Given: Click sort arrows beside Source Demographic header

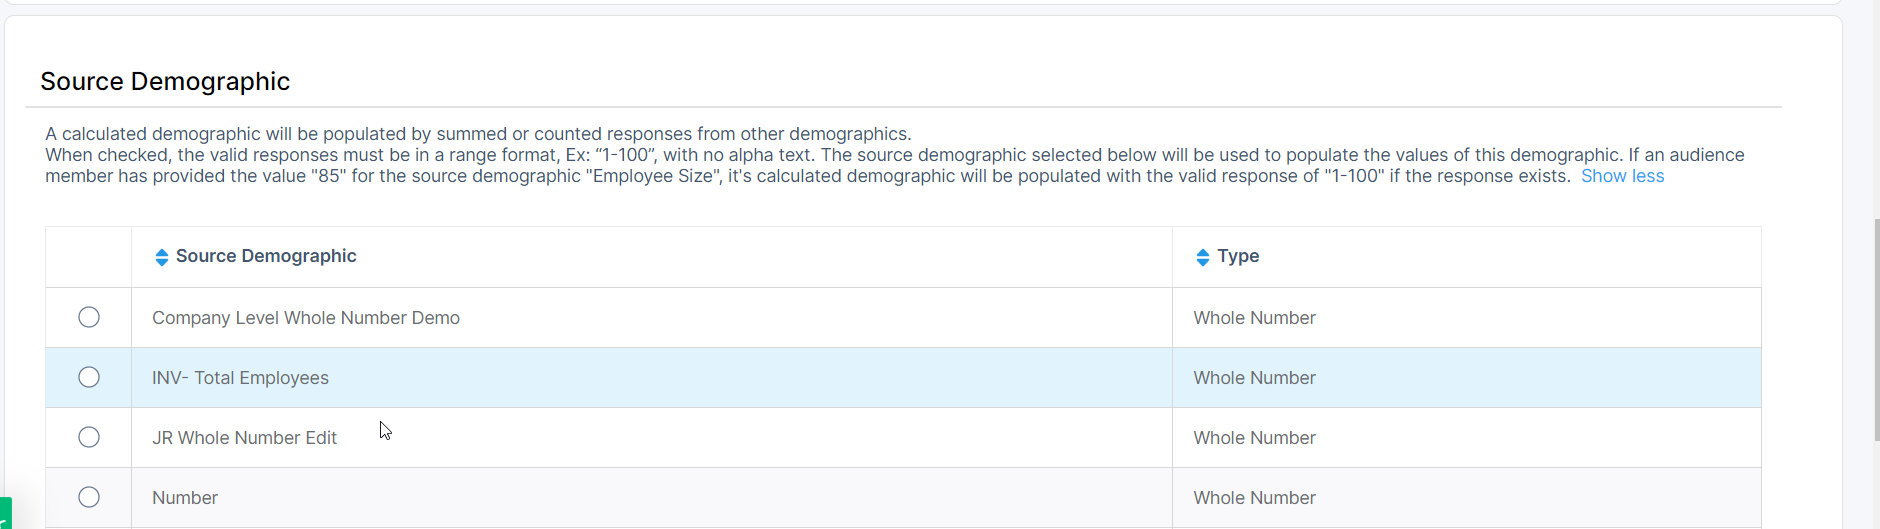Looking at the screenshot, I should pos(161,257).
